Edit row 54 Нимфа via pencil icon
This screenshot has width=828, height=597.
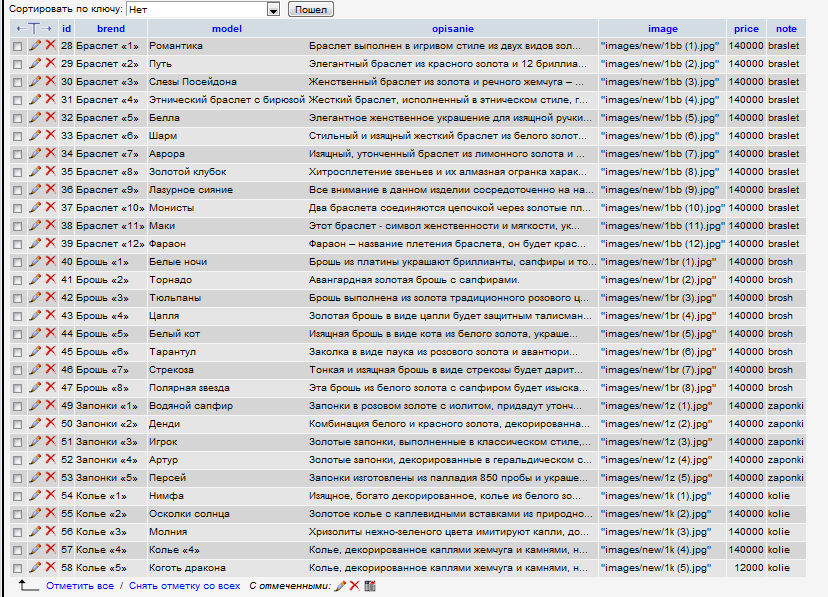(35, 495)
